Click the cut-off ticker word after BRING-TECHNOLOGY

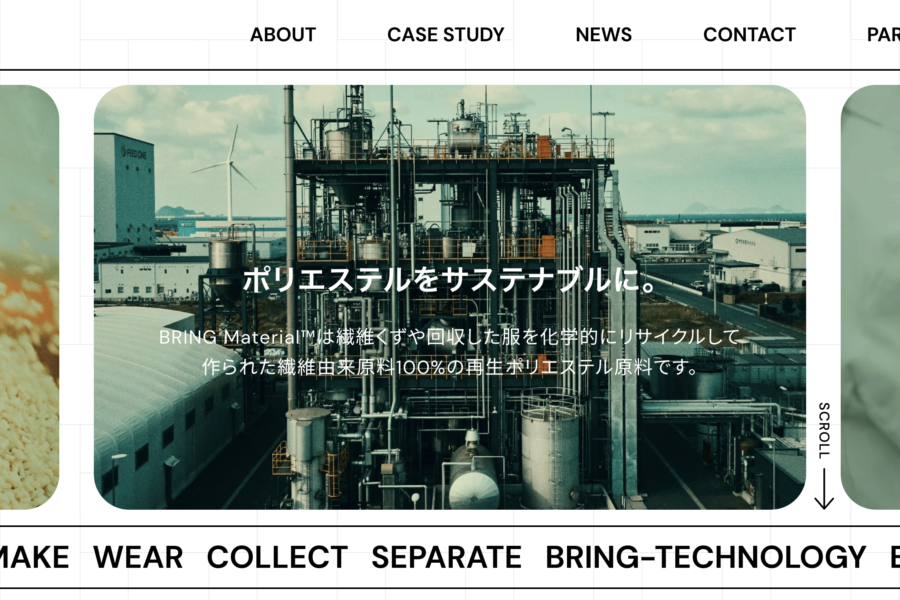[x=893, y=557]
